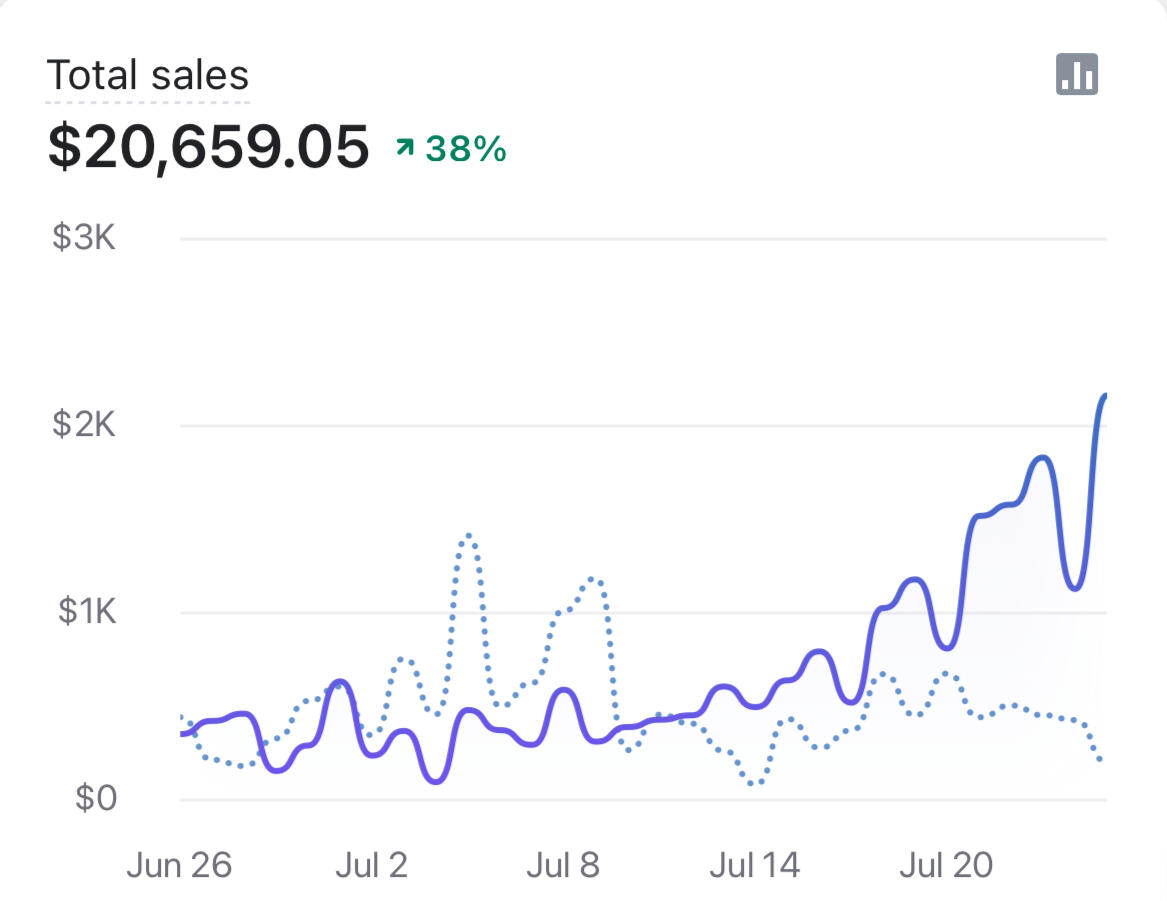Click the dotted line's tallest peak
1167x901 pixels.
[x=467, y=537]
